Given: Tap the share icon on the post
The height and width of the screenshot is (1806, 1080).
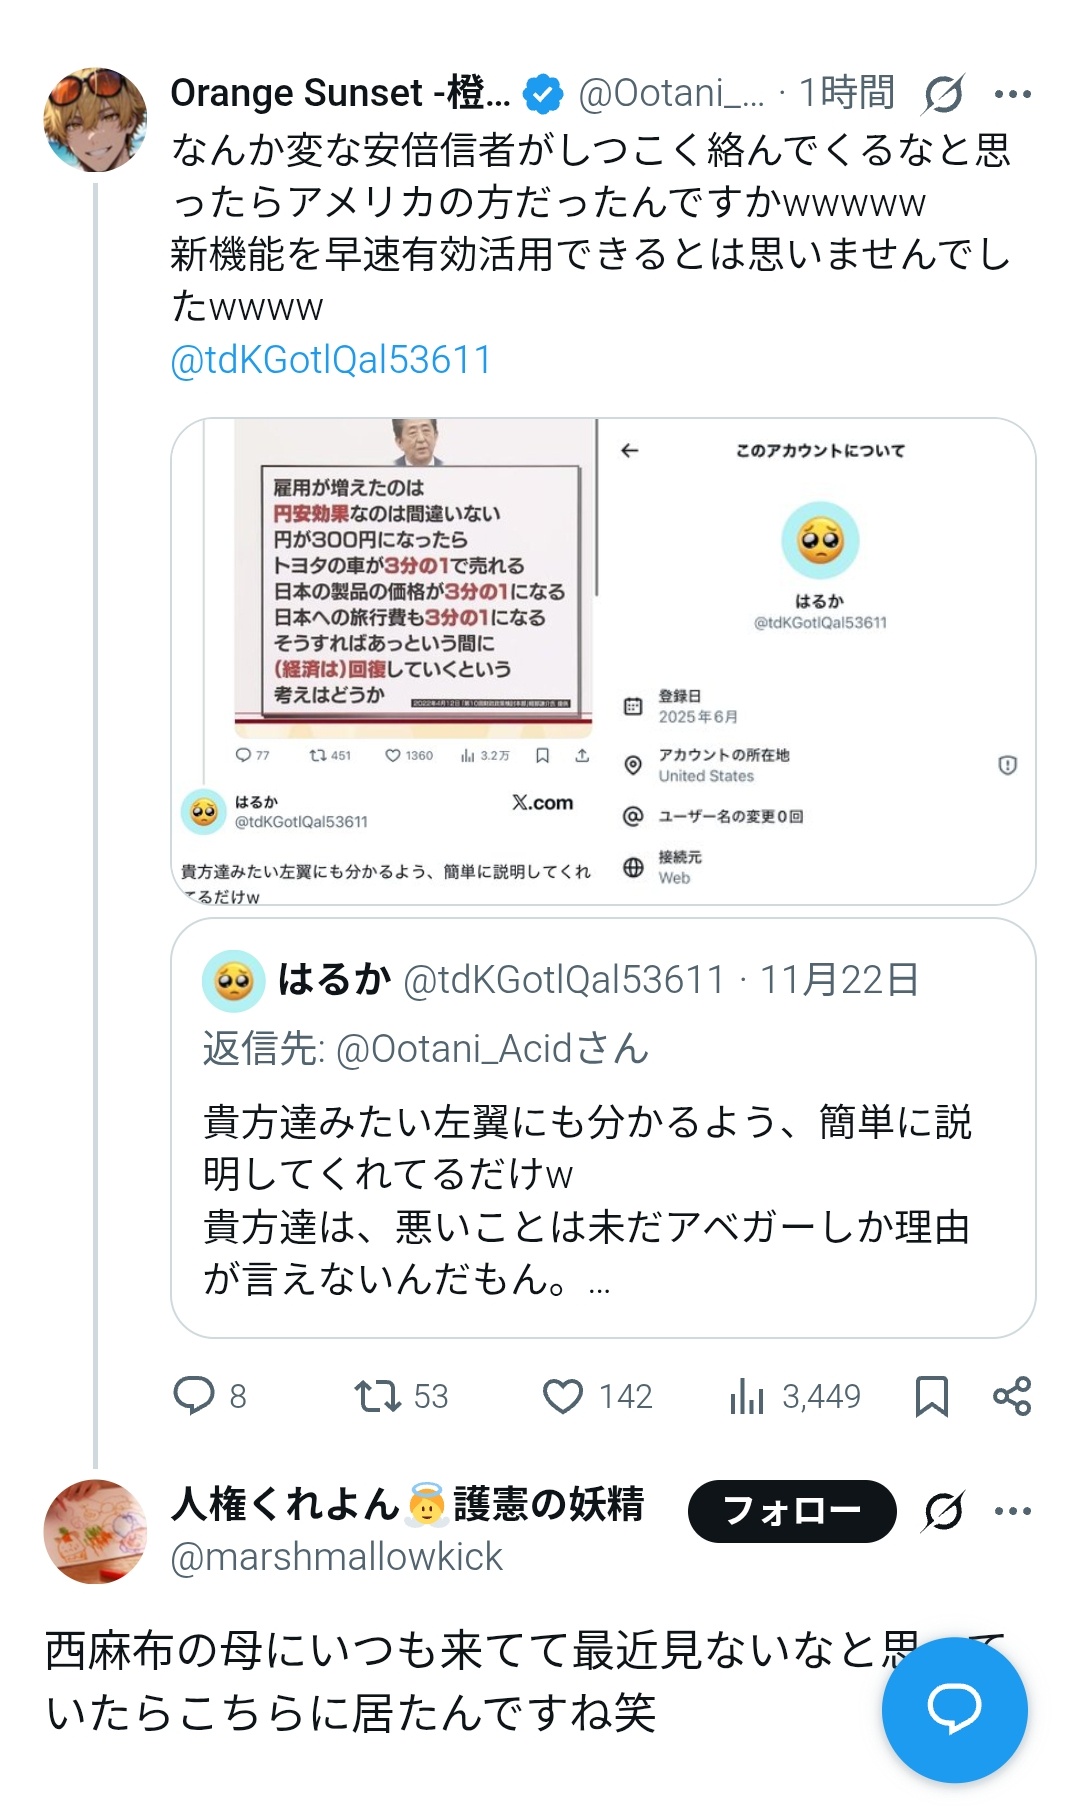Looking at the screenshot, I should 1012,1396.
